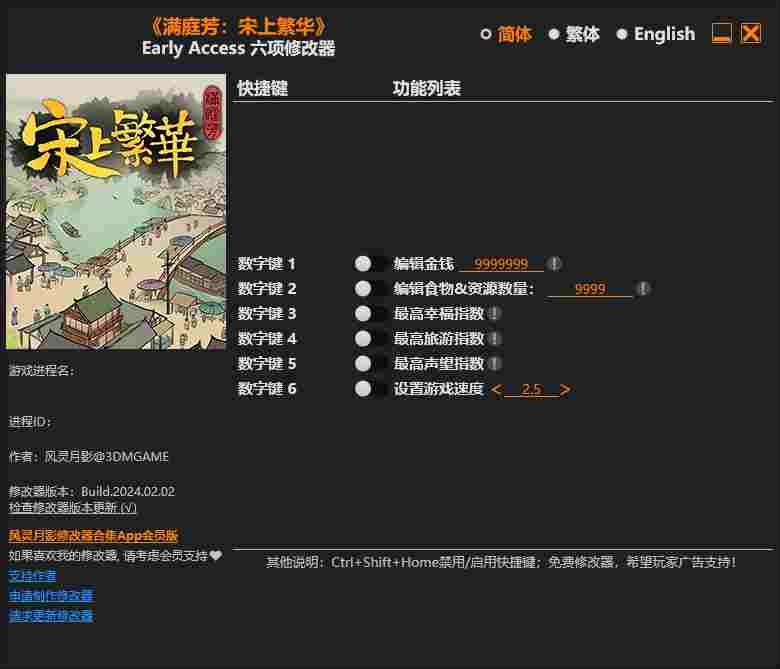Decrease game speed with left arrow

[496, 389]
